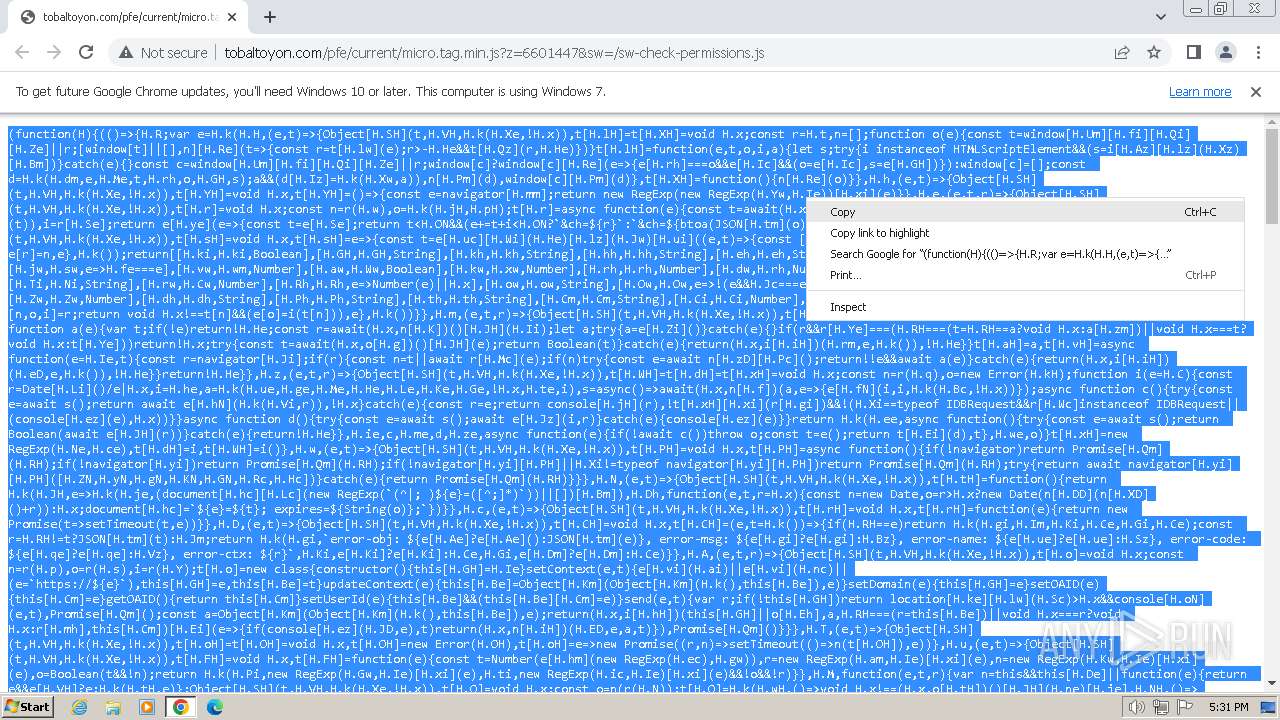This screenshot has height=720, width=1280.
Task: Open Windows Media Player from the taskbar
Action: [147, 707]
